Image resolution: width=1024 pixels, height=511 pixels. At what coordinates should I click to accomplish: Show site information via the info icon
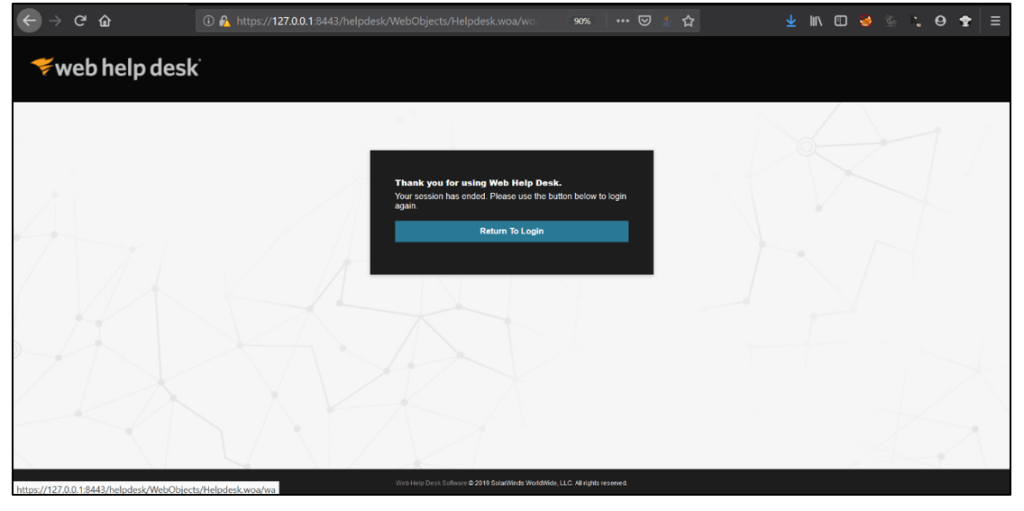(208, 21)
